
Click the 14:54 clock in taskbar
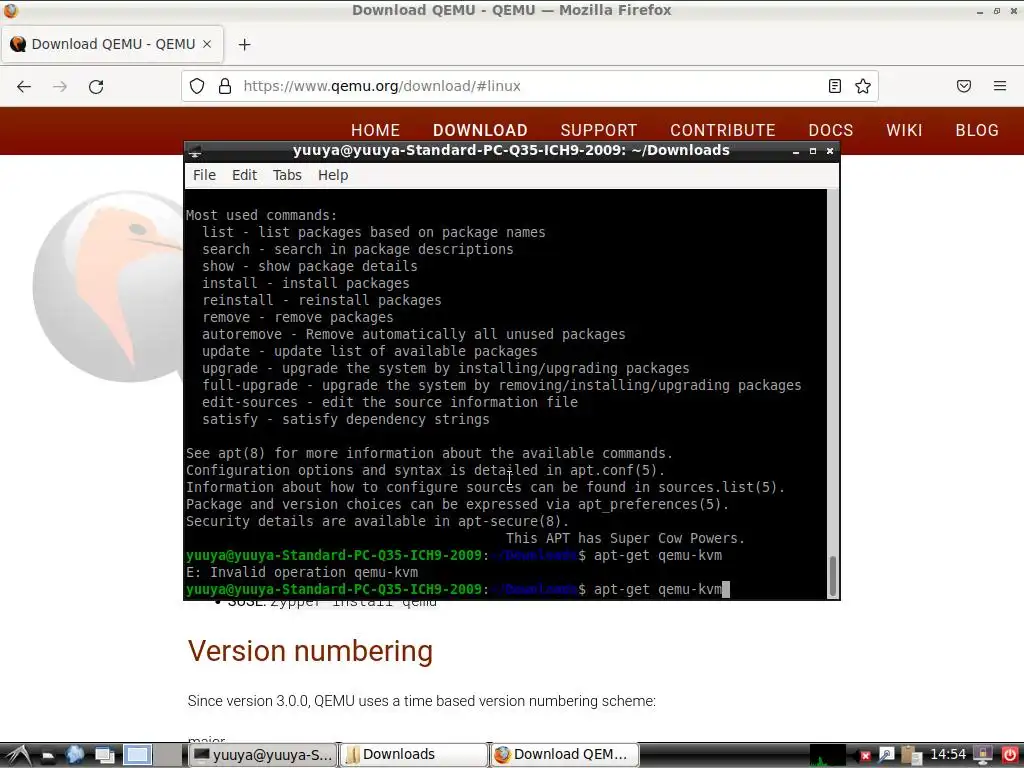pos(948,755)
